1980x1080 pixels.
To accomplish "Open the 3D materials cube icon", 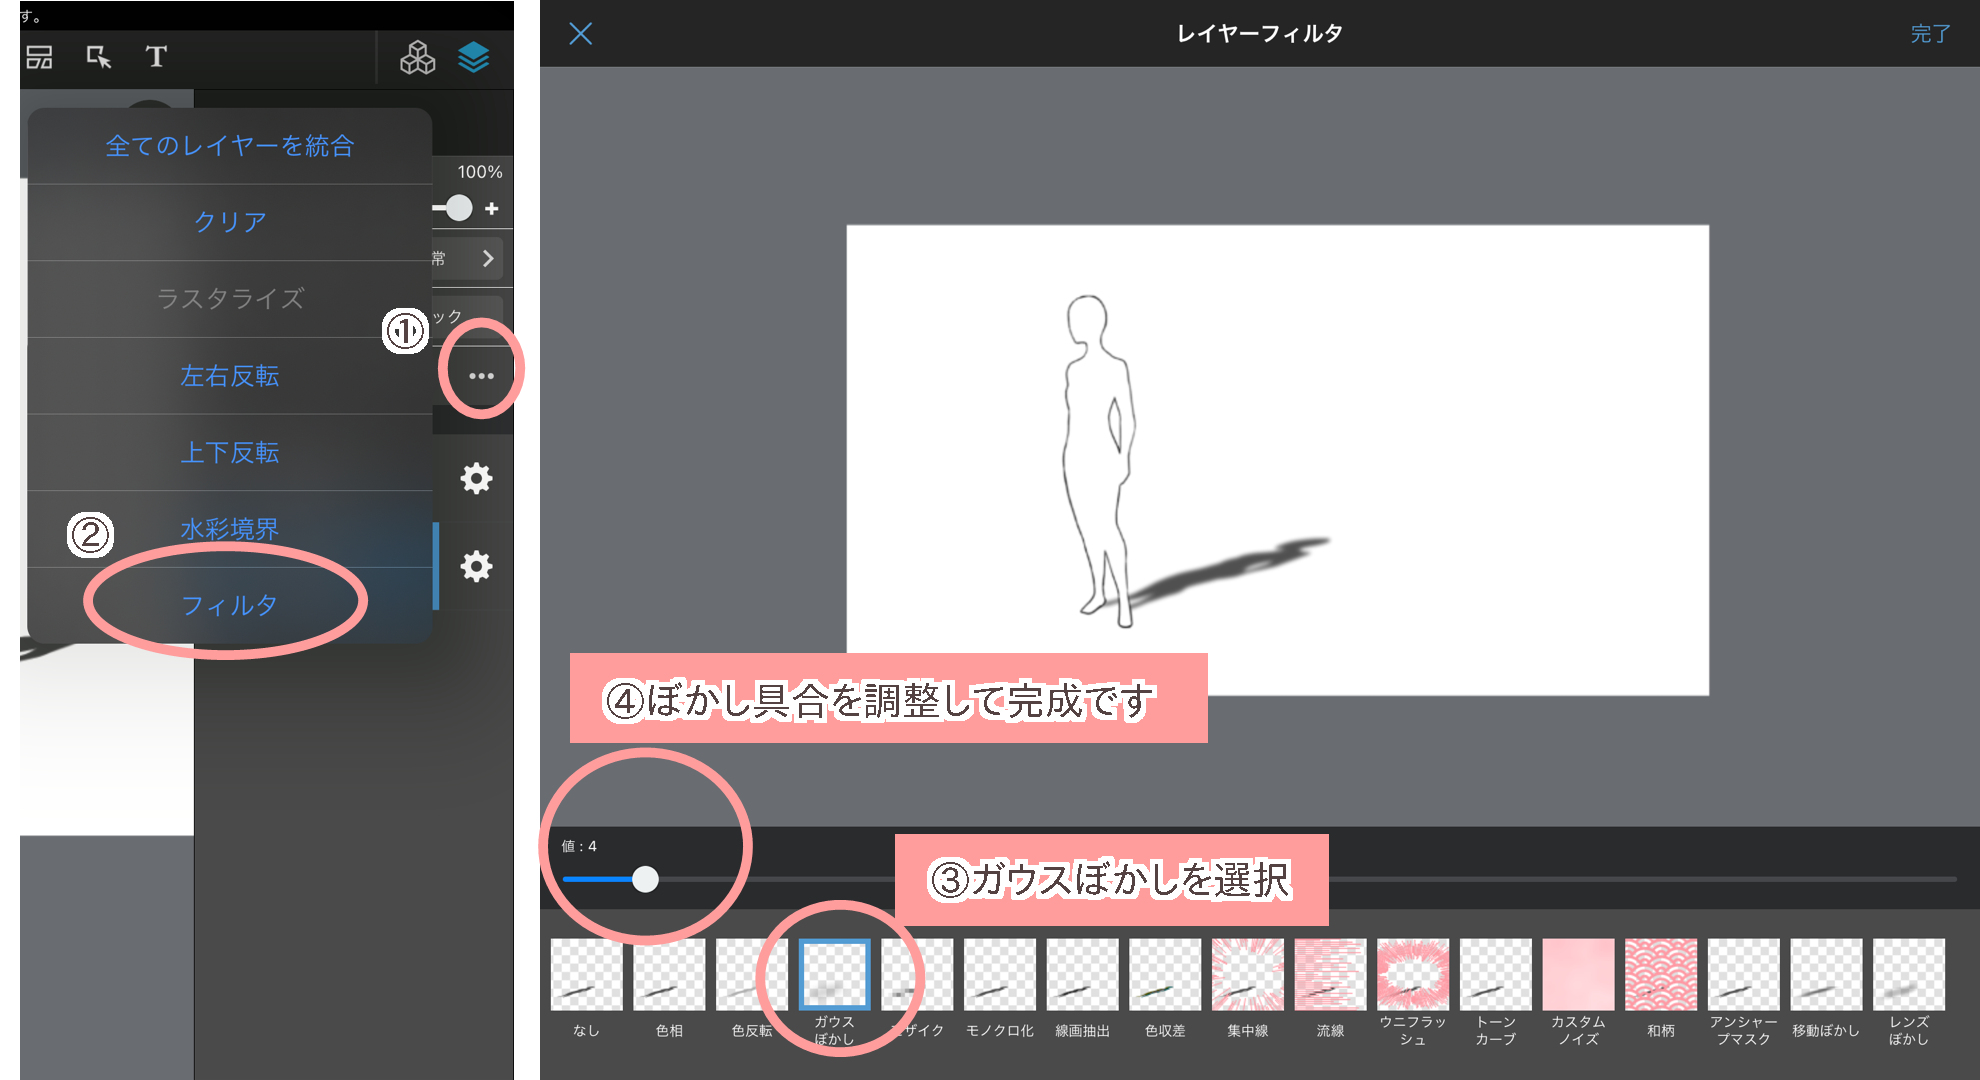I will pyautogui.click(x=417, y=58).
